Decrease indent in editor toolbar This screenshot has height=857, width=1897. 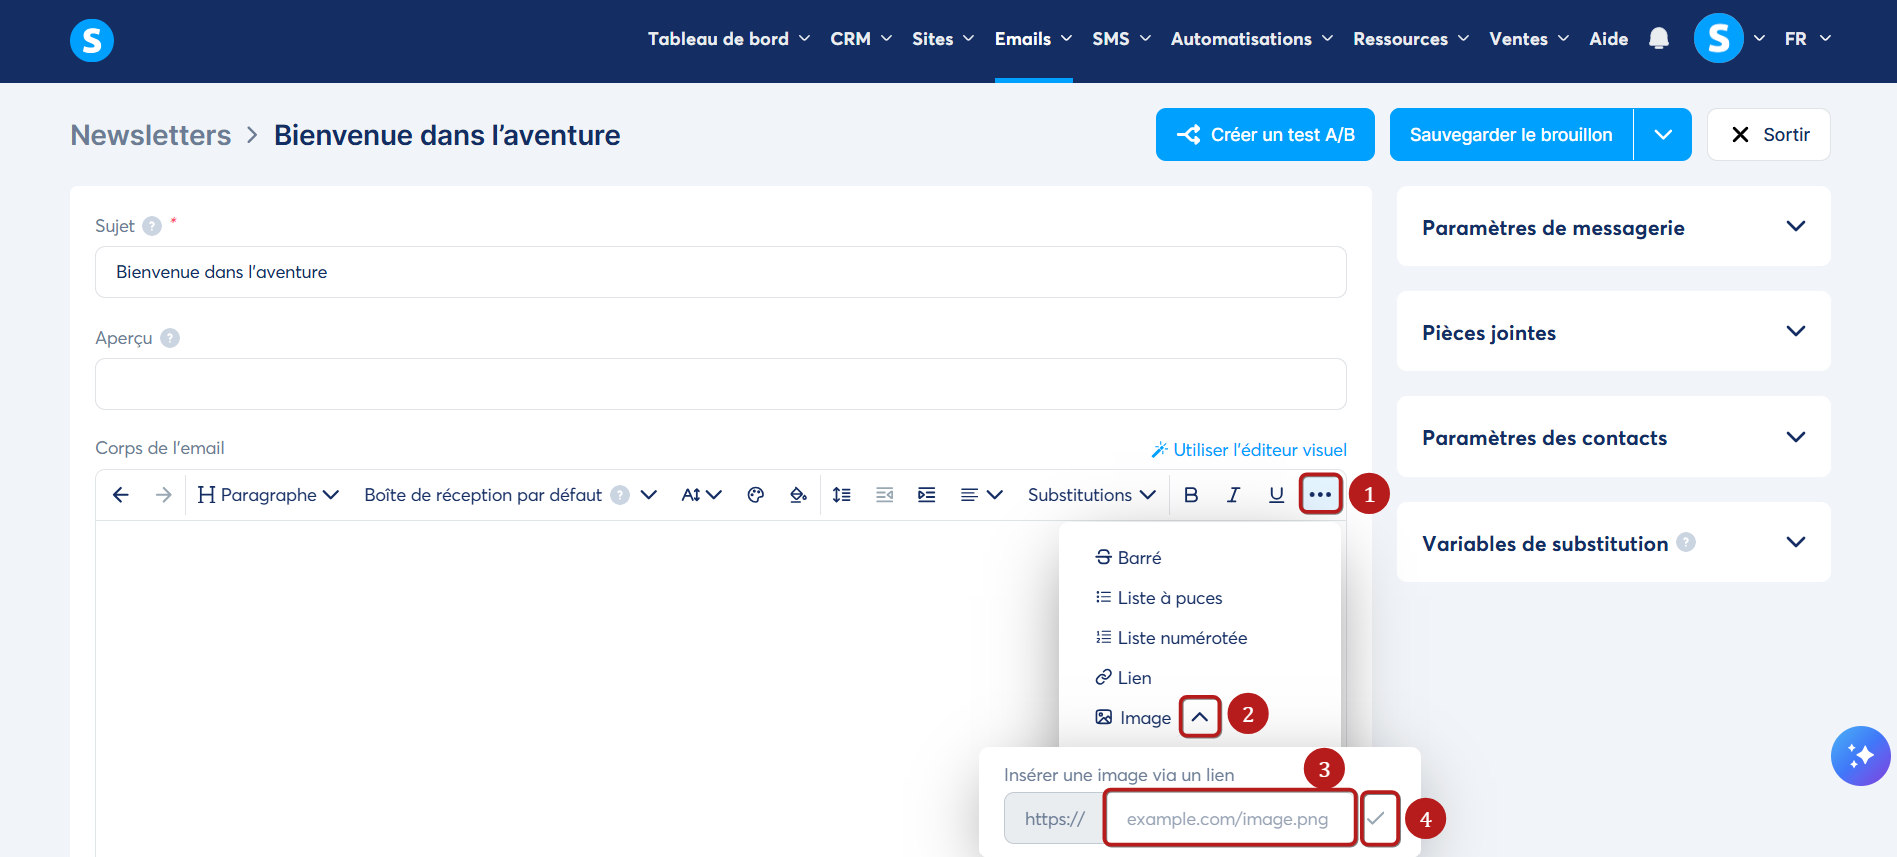click(x=885, y=495)
